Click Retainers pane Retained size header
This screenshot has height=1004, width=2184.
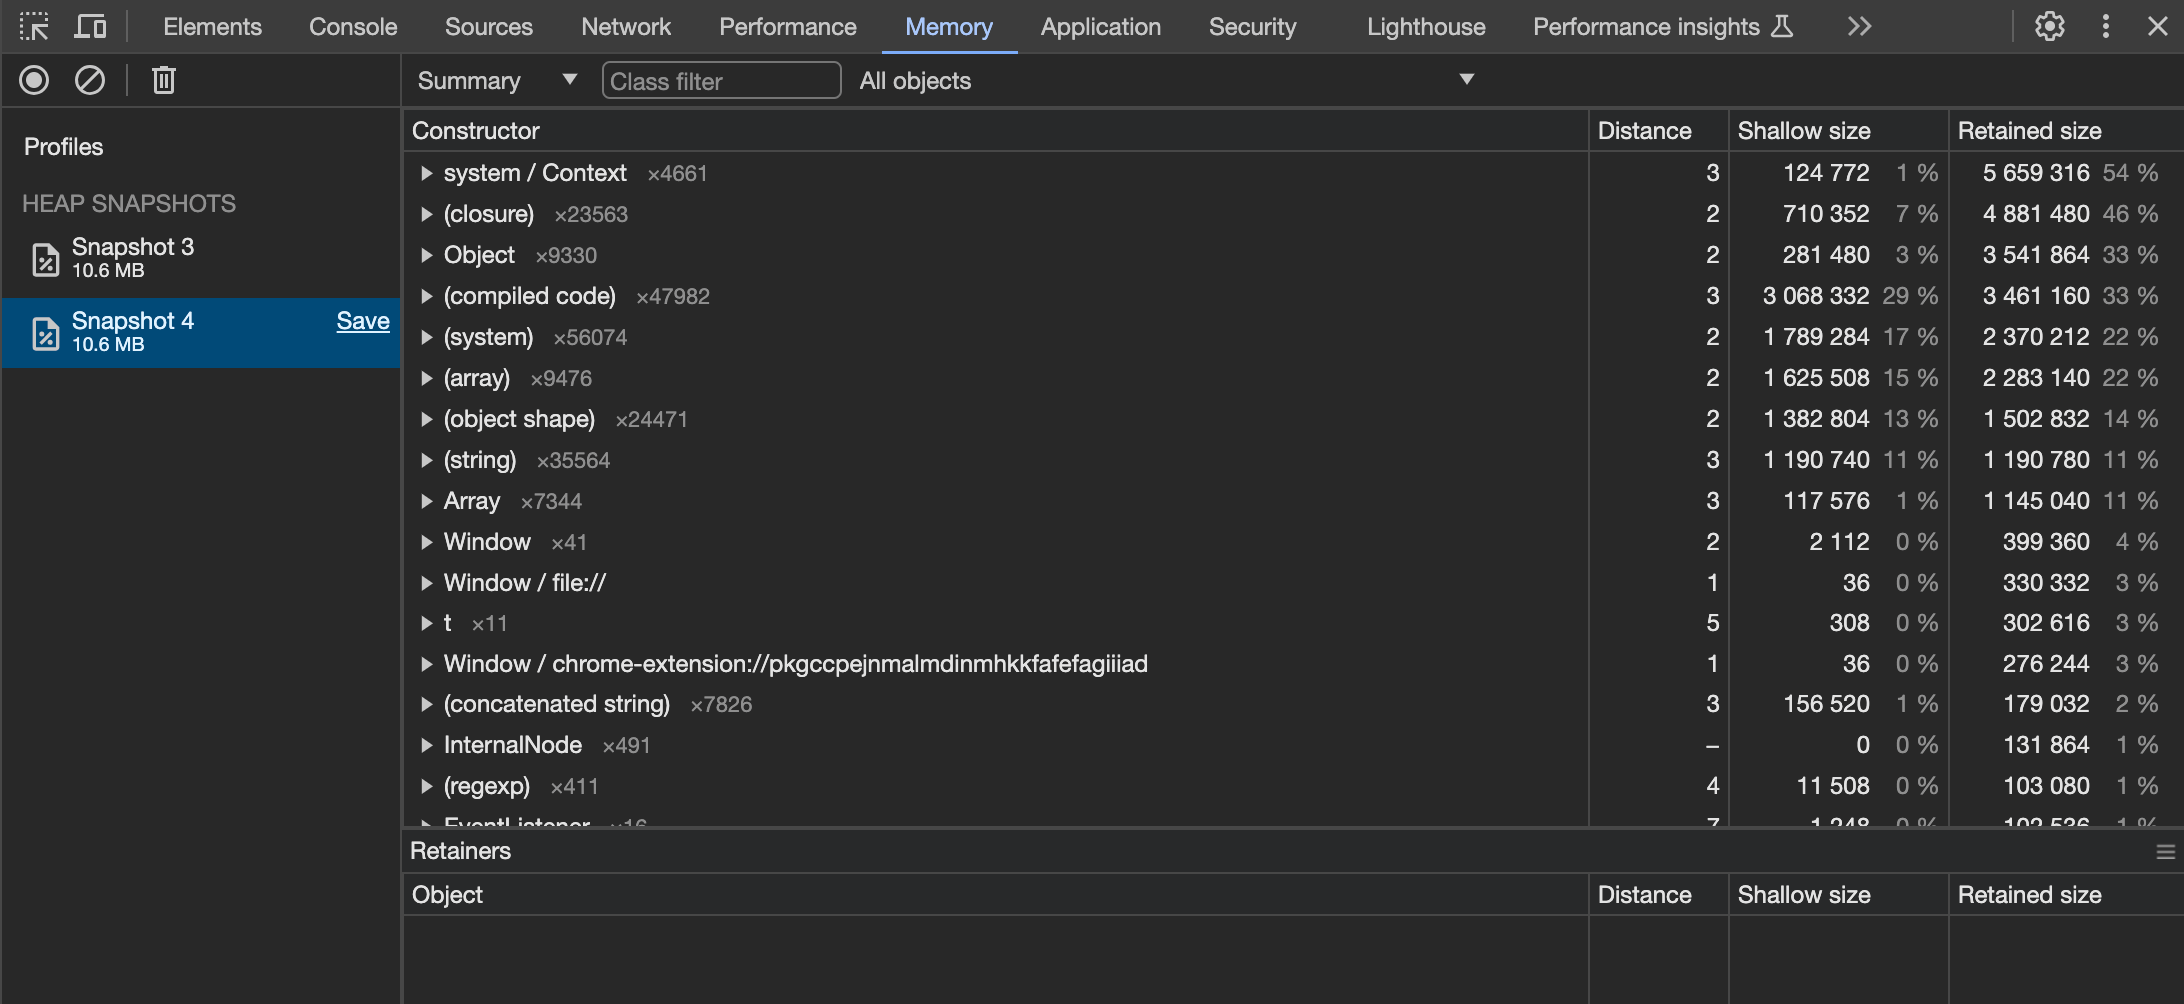tap(2066, 895)
